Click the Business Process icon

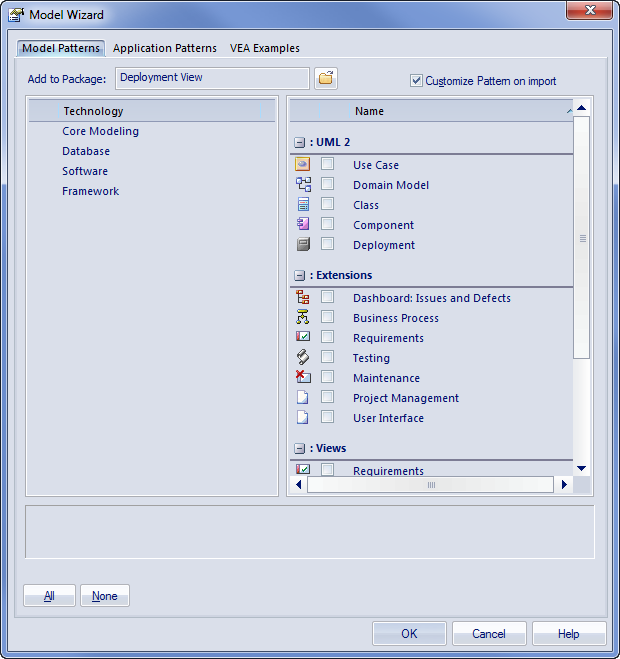[x=303, y=318]
